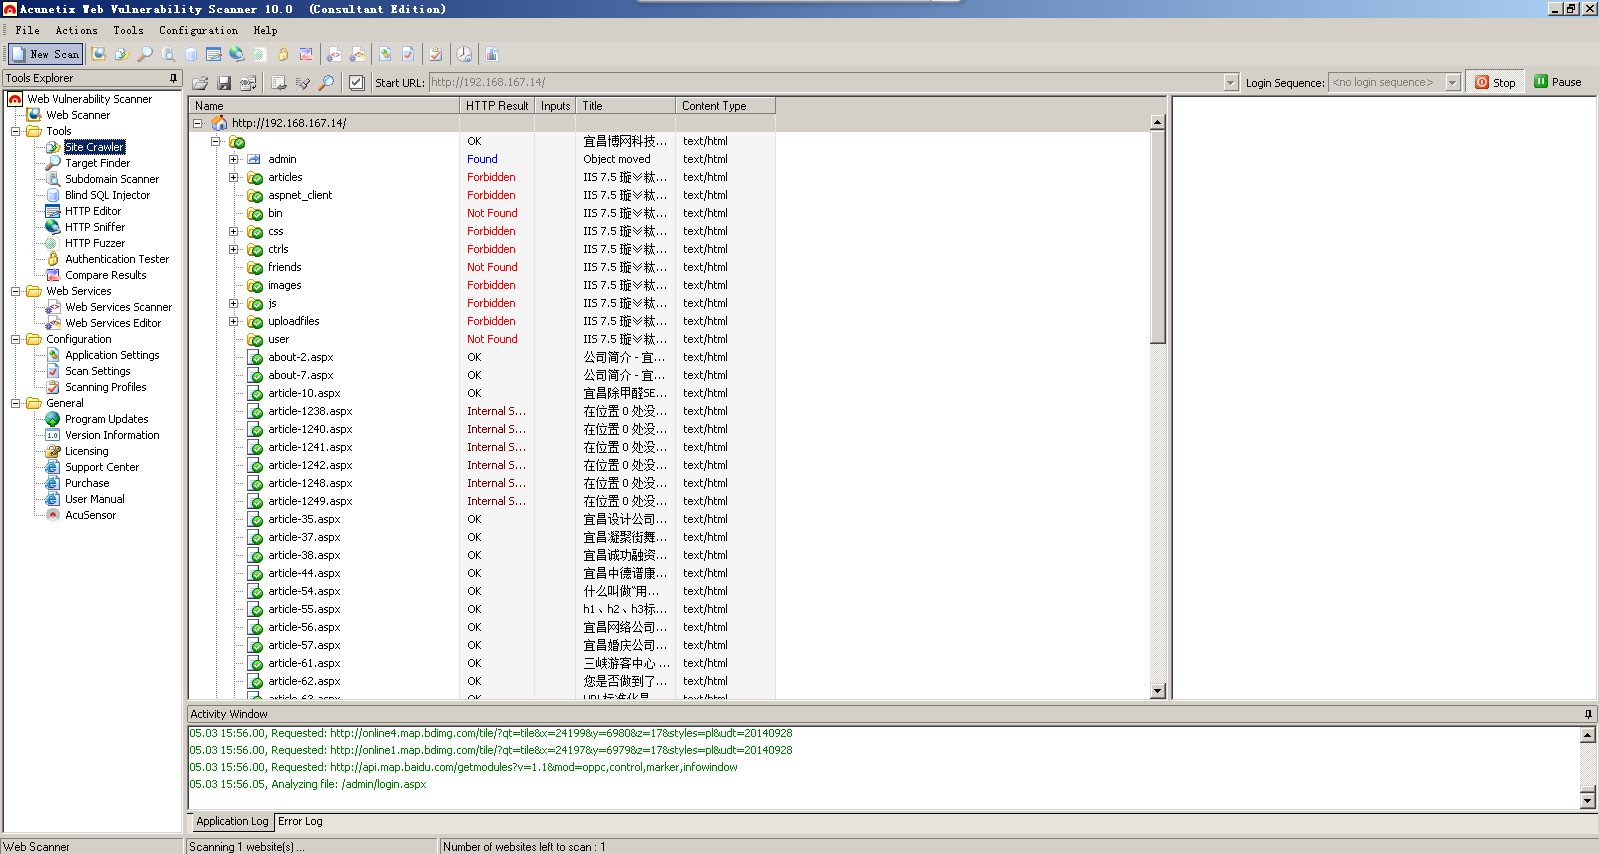Expand the articles folder node
The height and width of the screenshot is (854, 1599).
pos(233,177)
